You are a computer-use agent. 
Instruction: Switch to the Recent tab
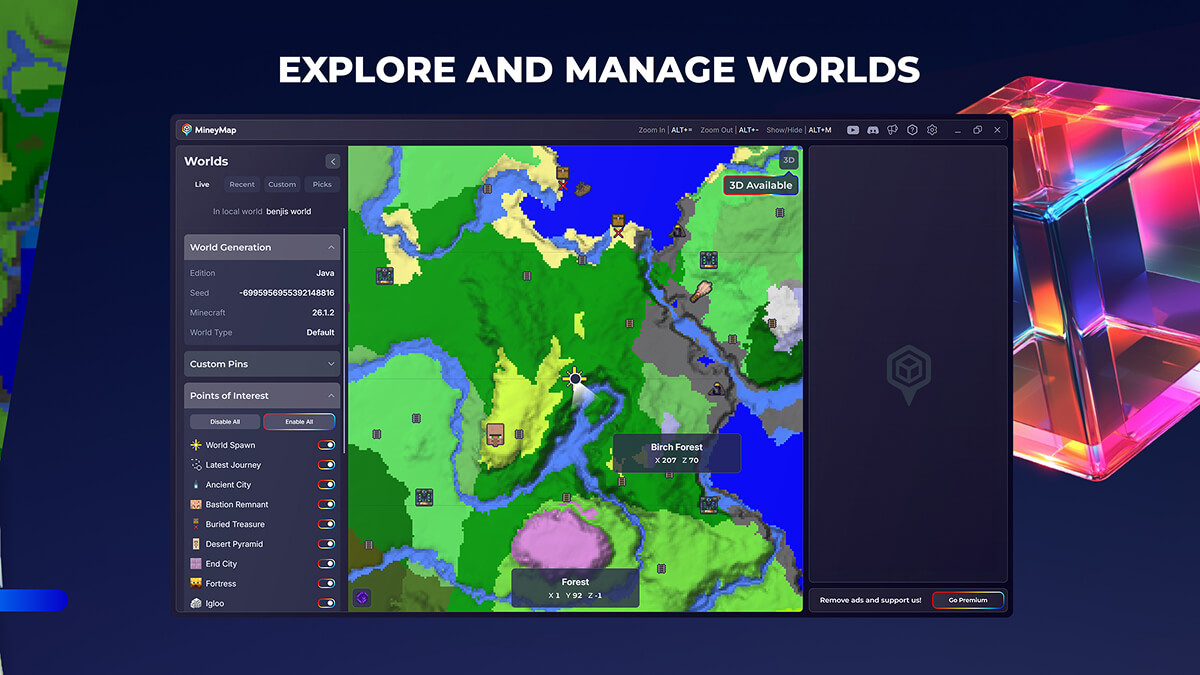click(242, 184)
